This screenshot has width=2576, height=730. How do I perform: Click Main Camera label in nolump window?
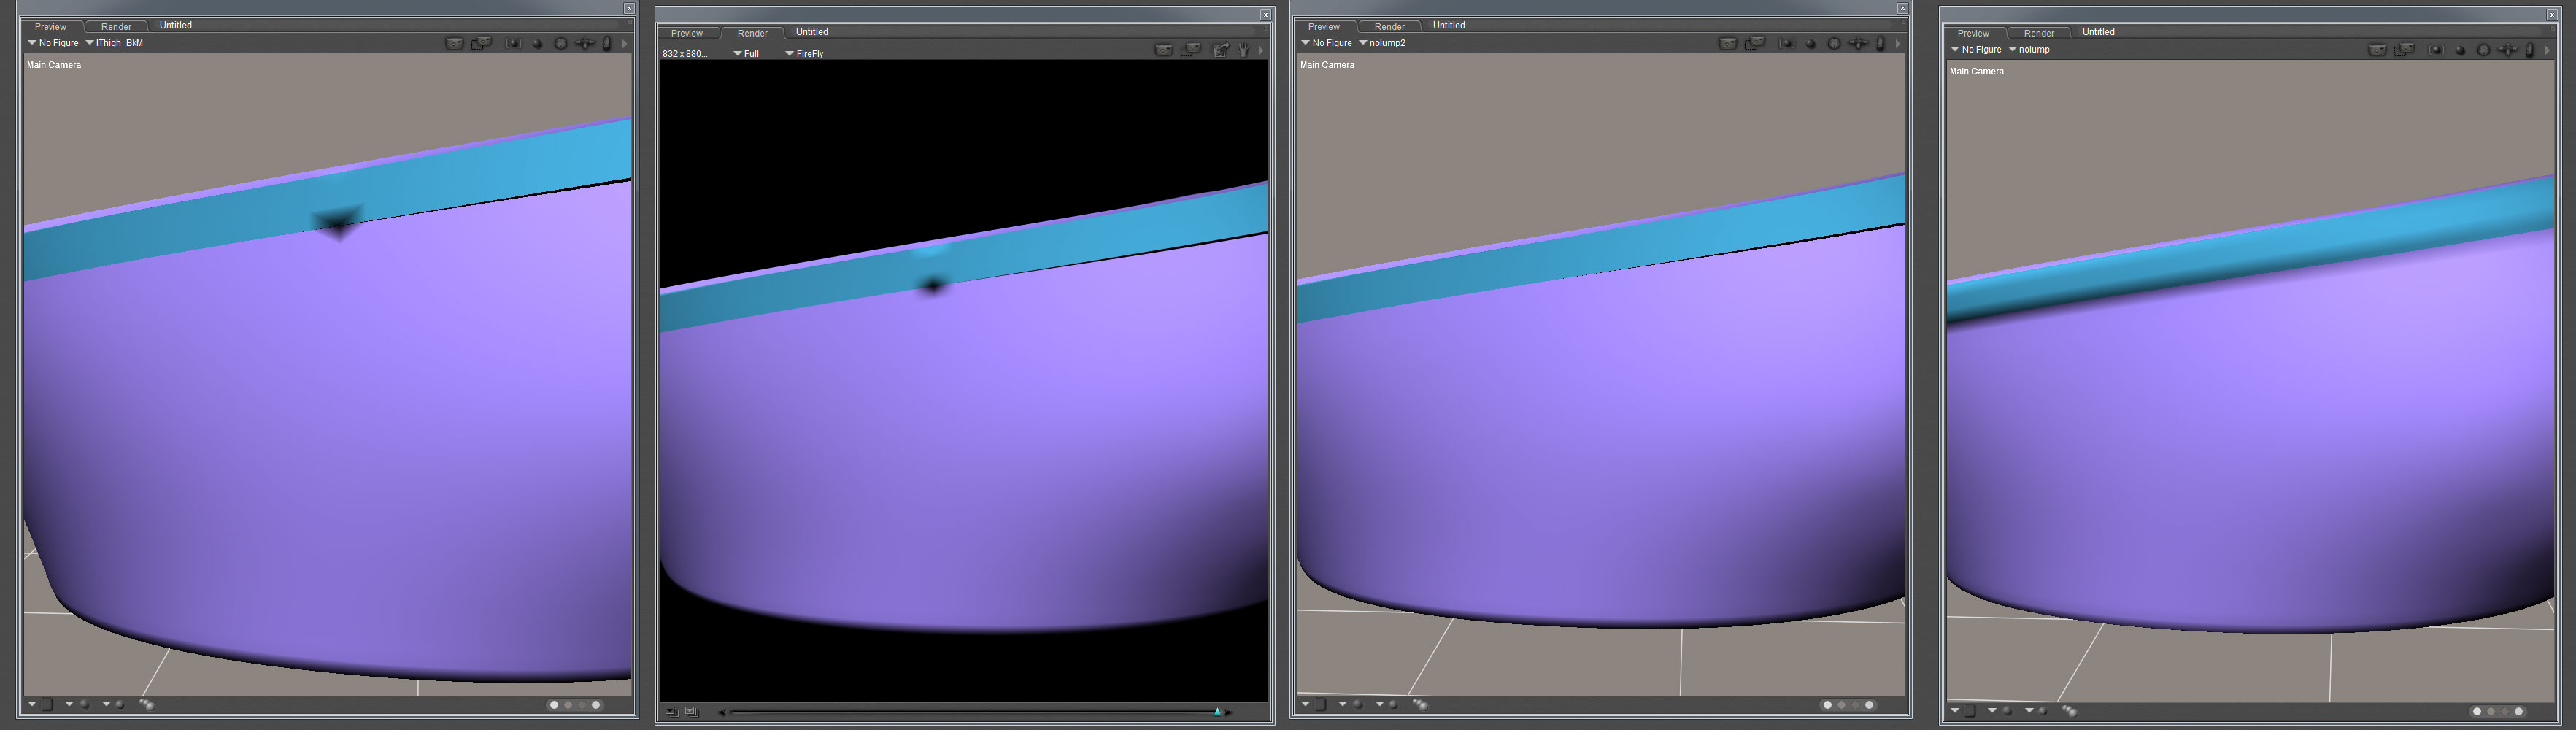tap(1976, 71)
